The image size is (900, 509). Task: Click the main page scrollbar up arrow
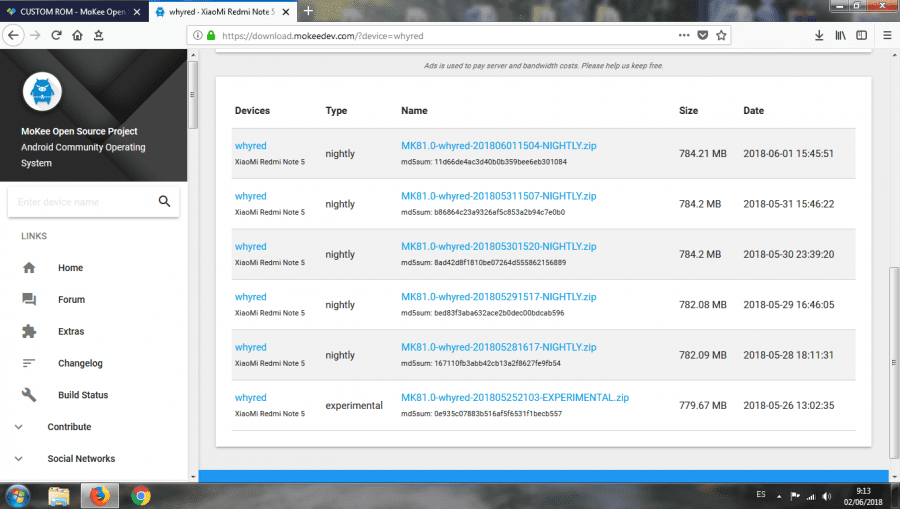894,55
